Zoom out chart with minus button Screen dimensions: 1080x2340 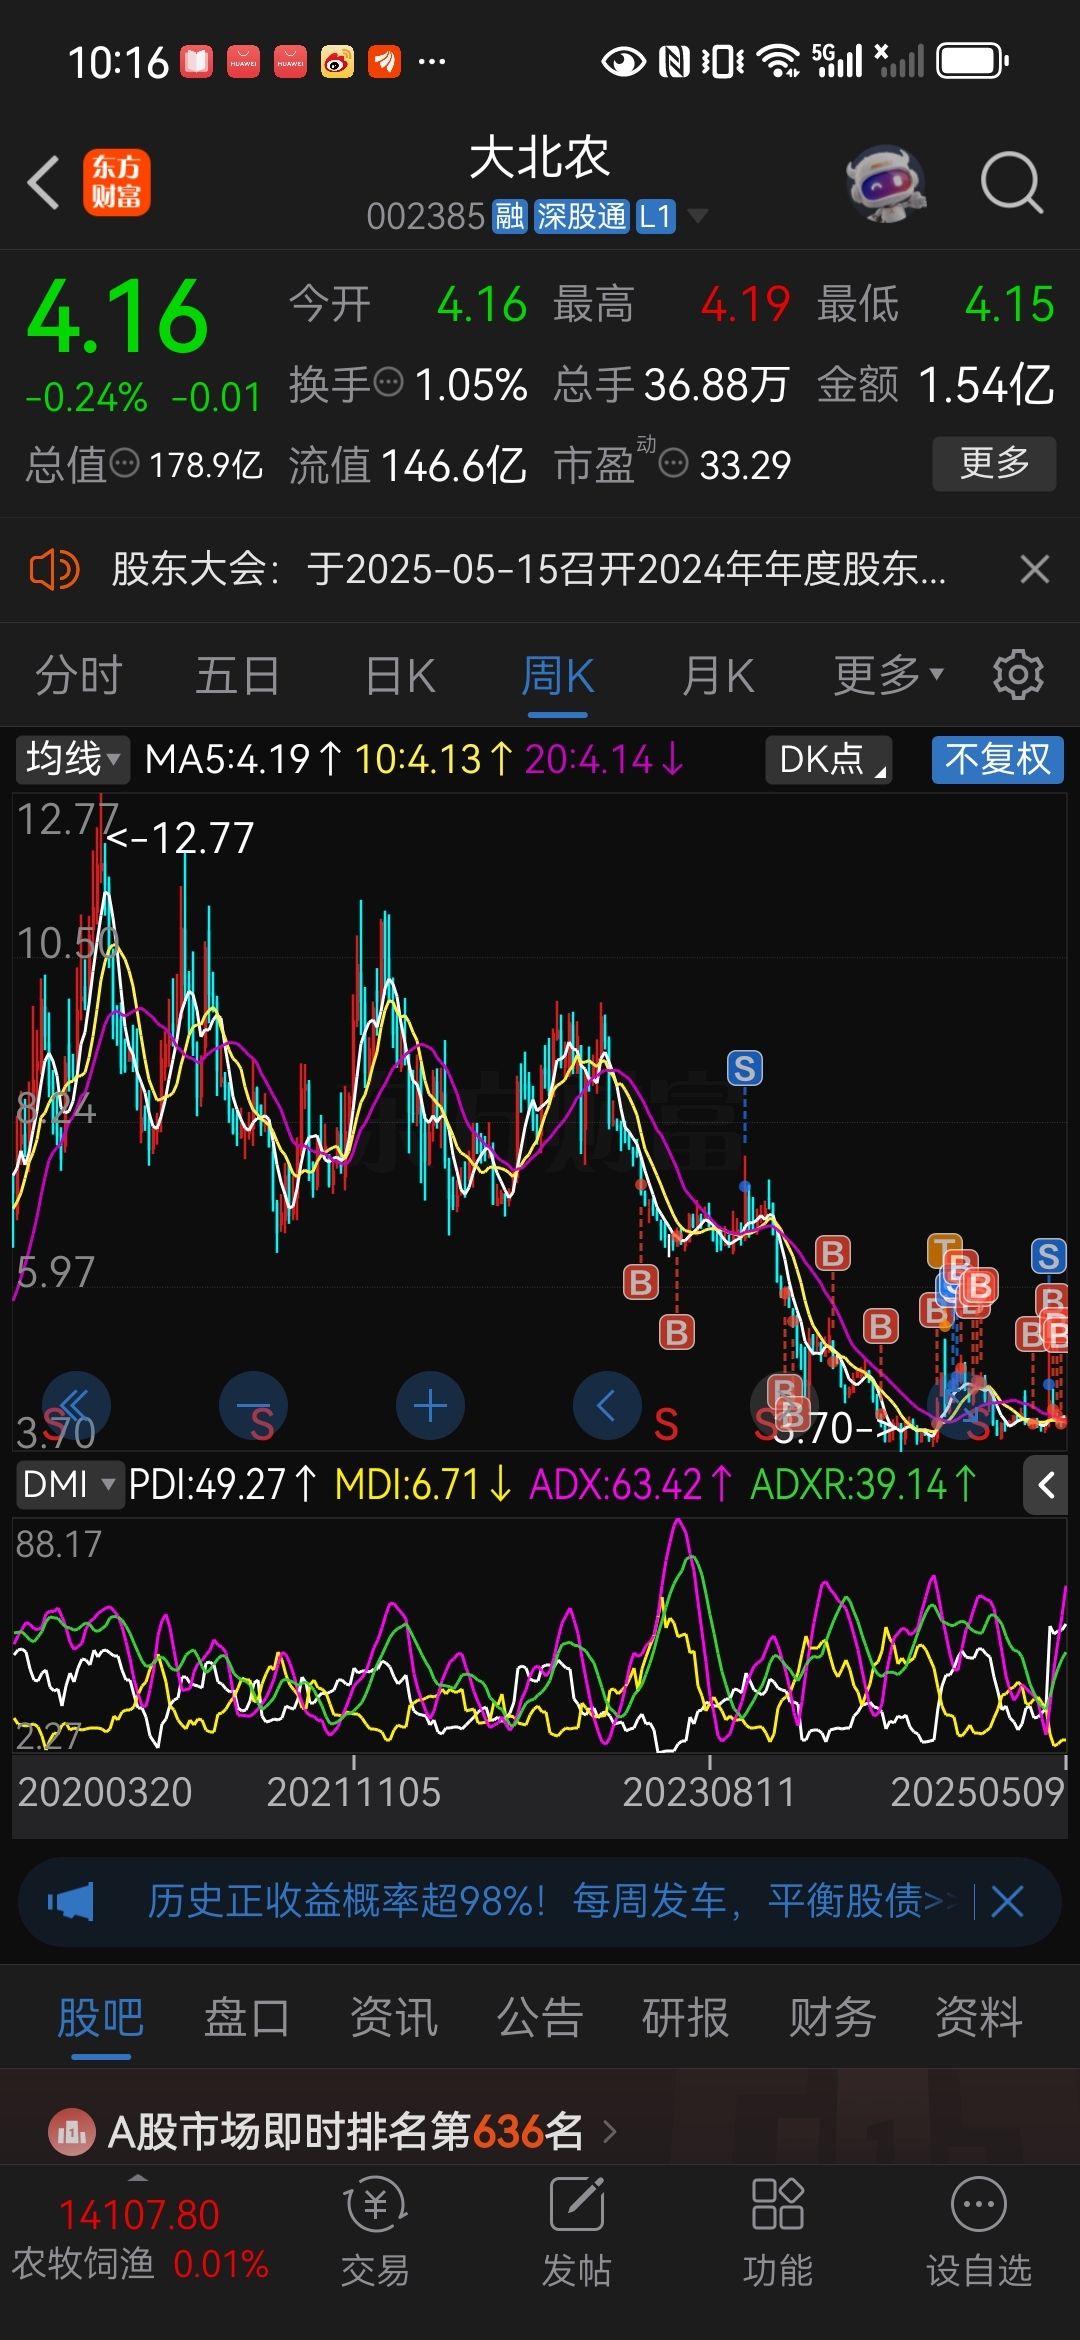click(253, 1405)
